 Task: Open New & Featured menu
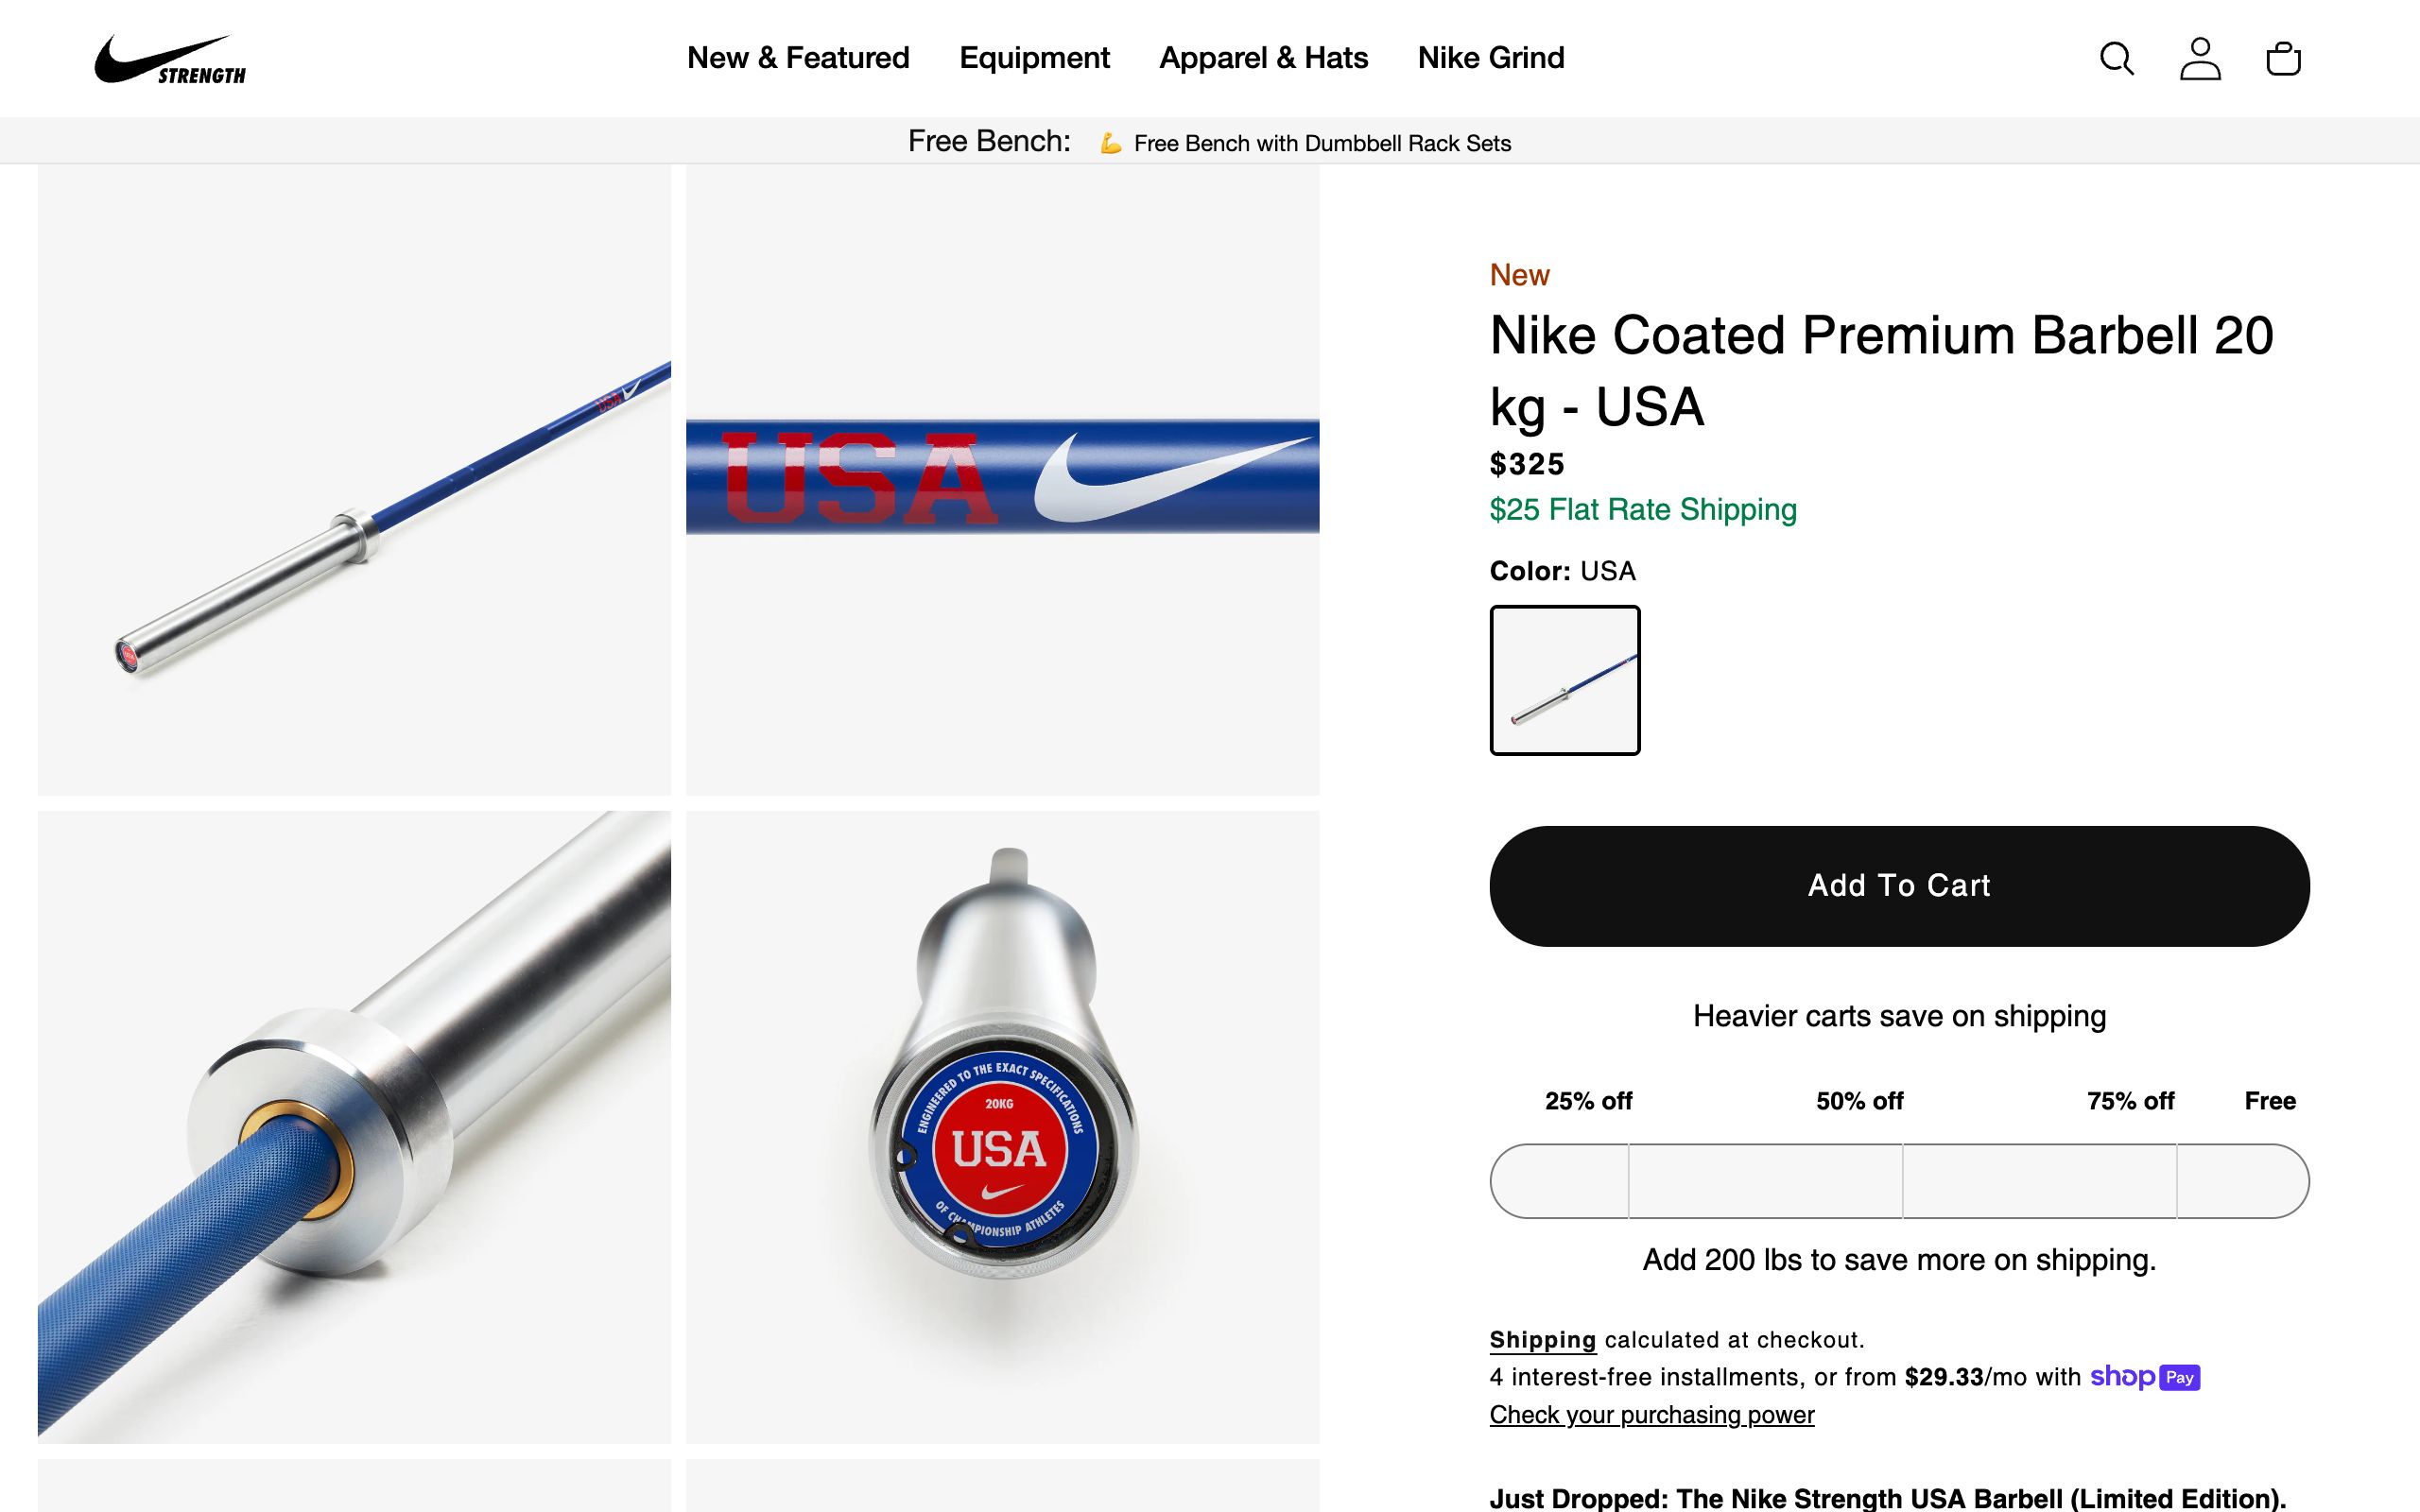(x=798, y=58)
